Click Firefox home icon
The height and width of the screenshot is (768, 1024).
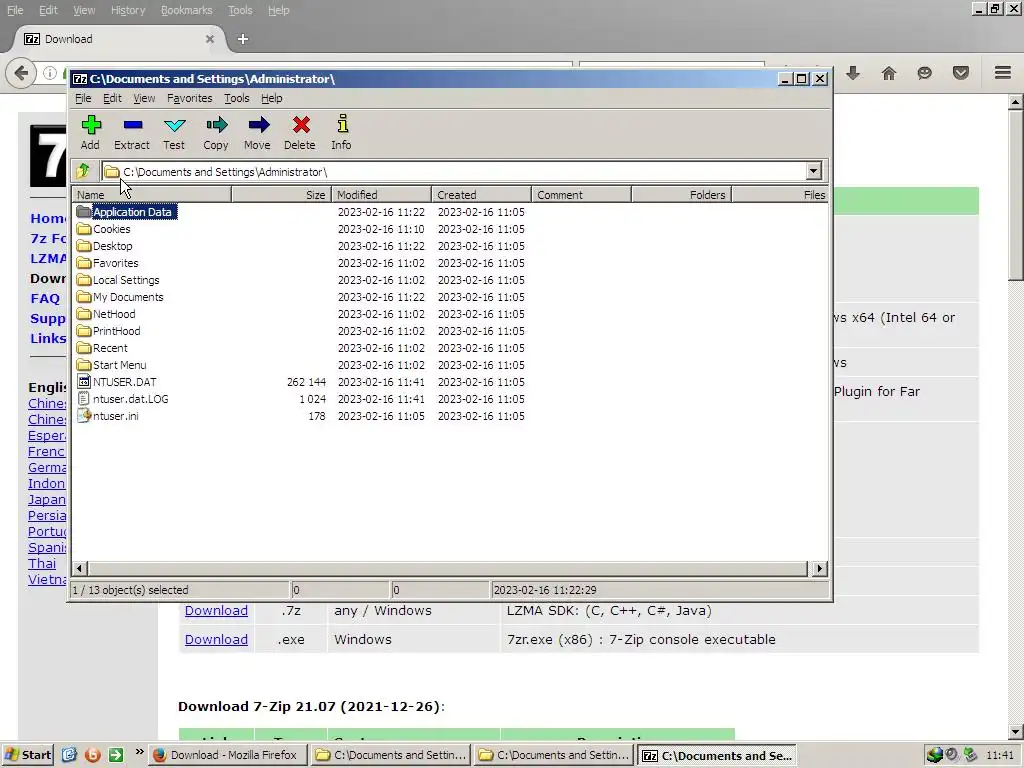click(x=889, y=72)
